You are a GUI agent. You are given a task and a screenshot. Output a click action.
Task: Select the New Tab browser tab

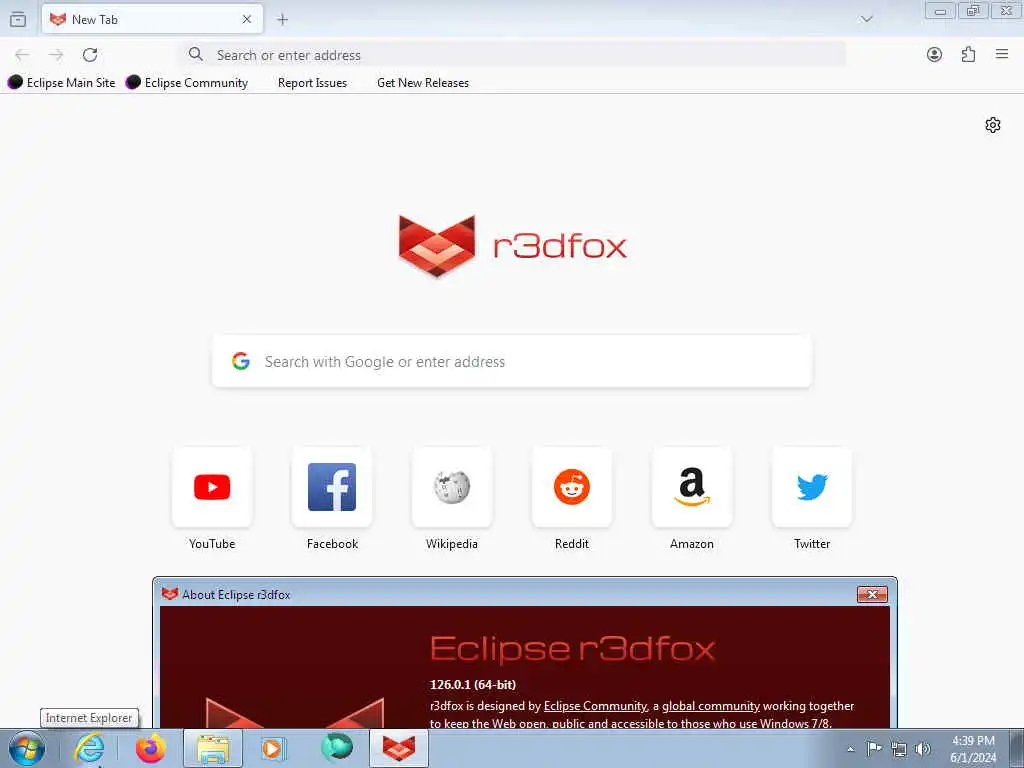coord(152,20)
